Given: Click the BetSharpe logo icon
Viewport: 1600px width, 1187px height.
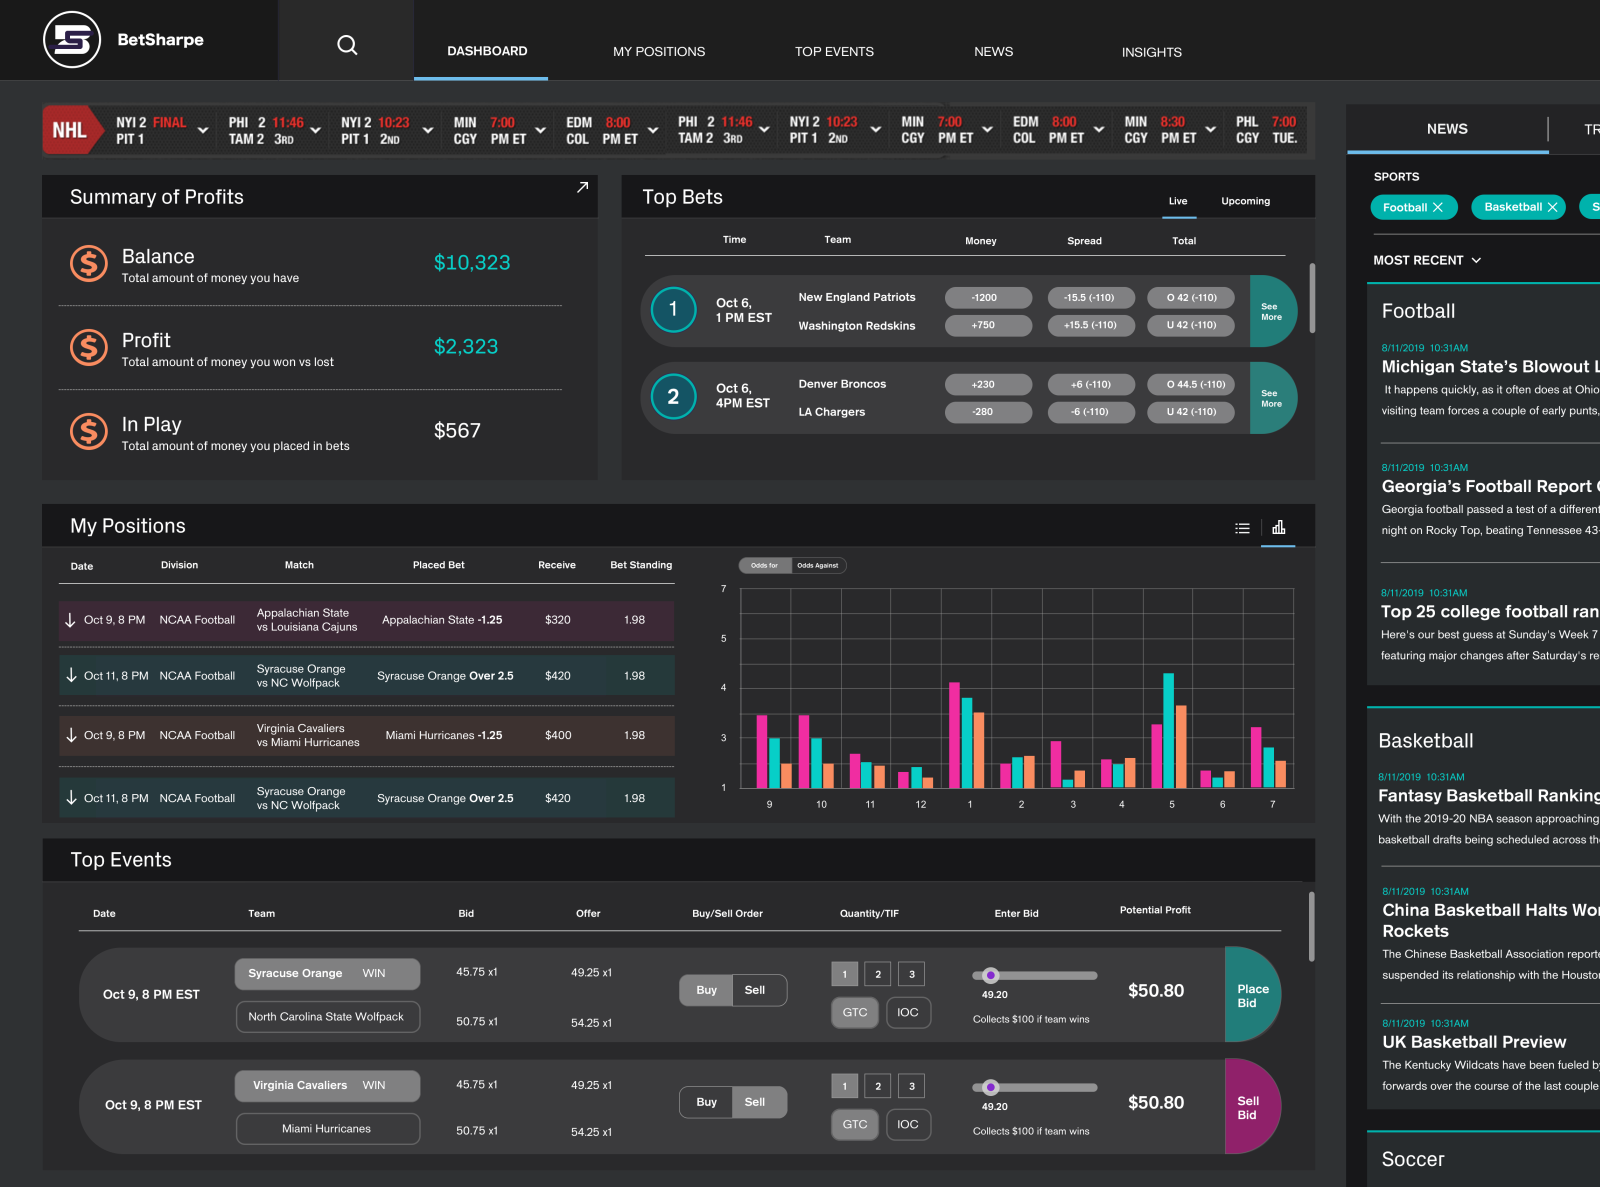Looking at the screenshot, I should 71,40.
